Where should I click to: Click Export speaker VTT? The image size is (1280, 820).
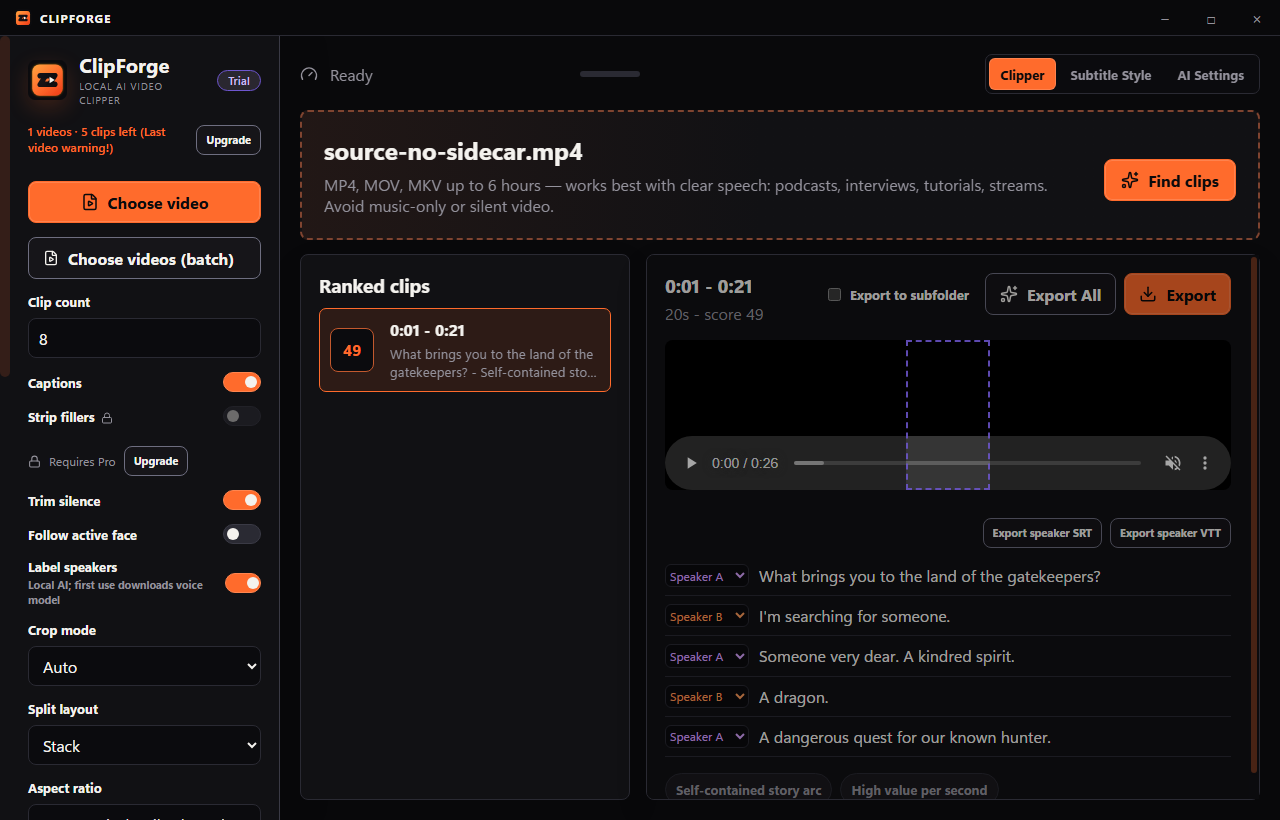(x=1170, y=533)
